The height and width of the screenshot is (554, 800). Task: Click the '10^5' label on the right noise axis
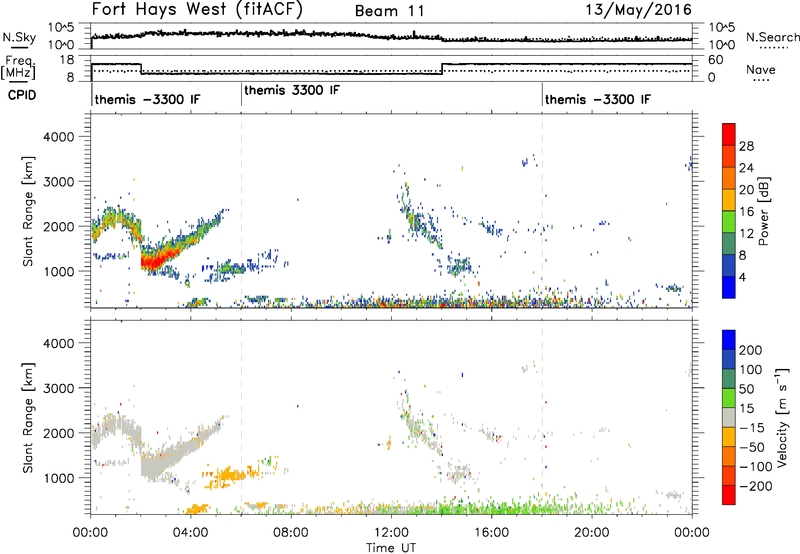tap(722, 27)
